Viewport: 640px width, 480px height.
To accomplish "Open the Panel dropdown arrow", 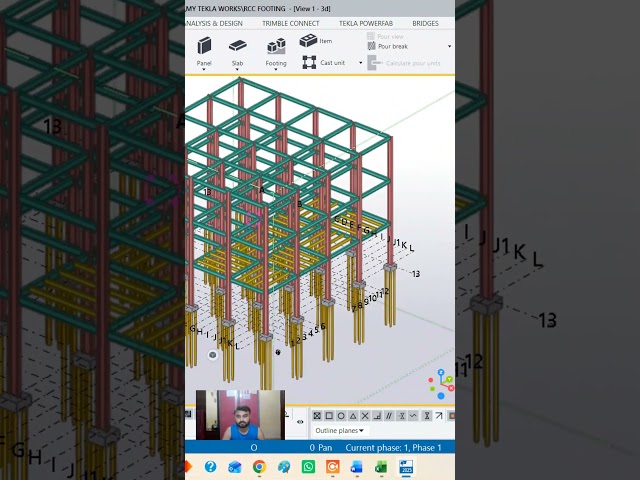I will [204, 70].
